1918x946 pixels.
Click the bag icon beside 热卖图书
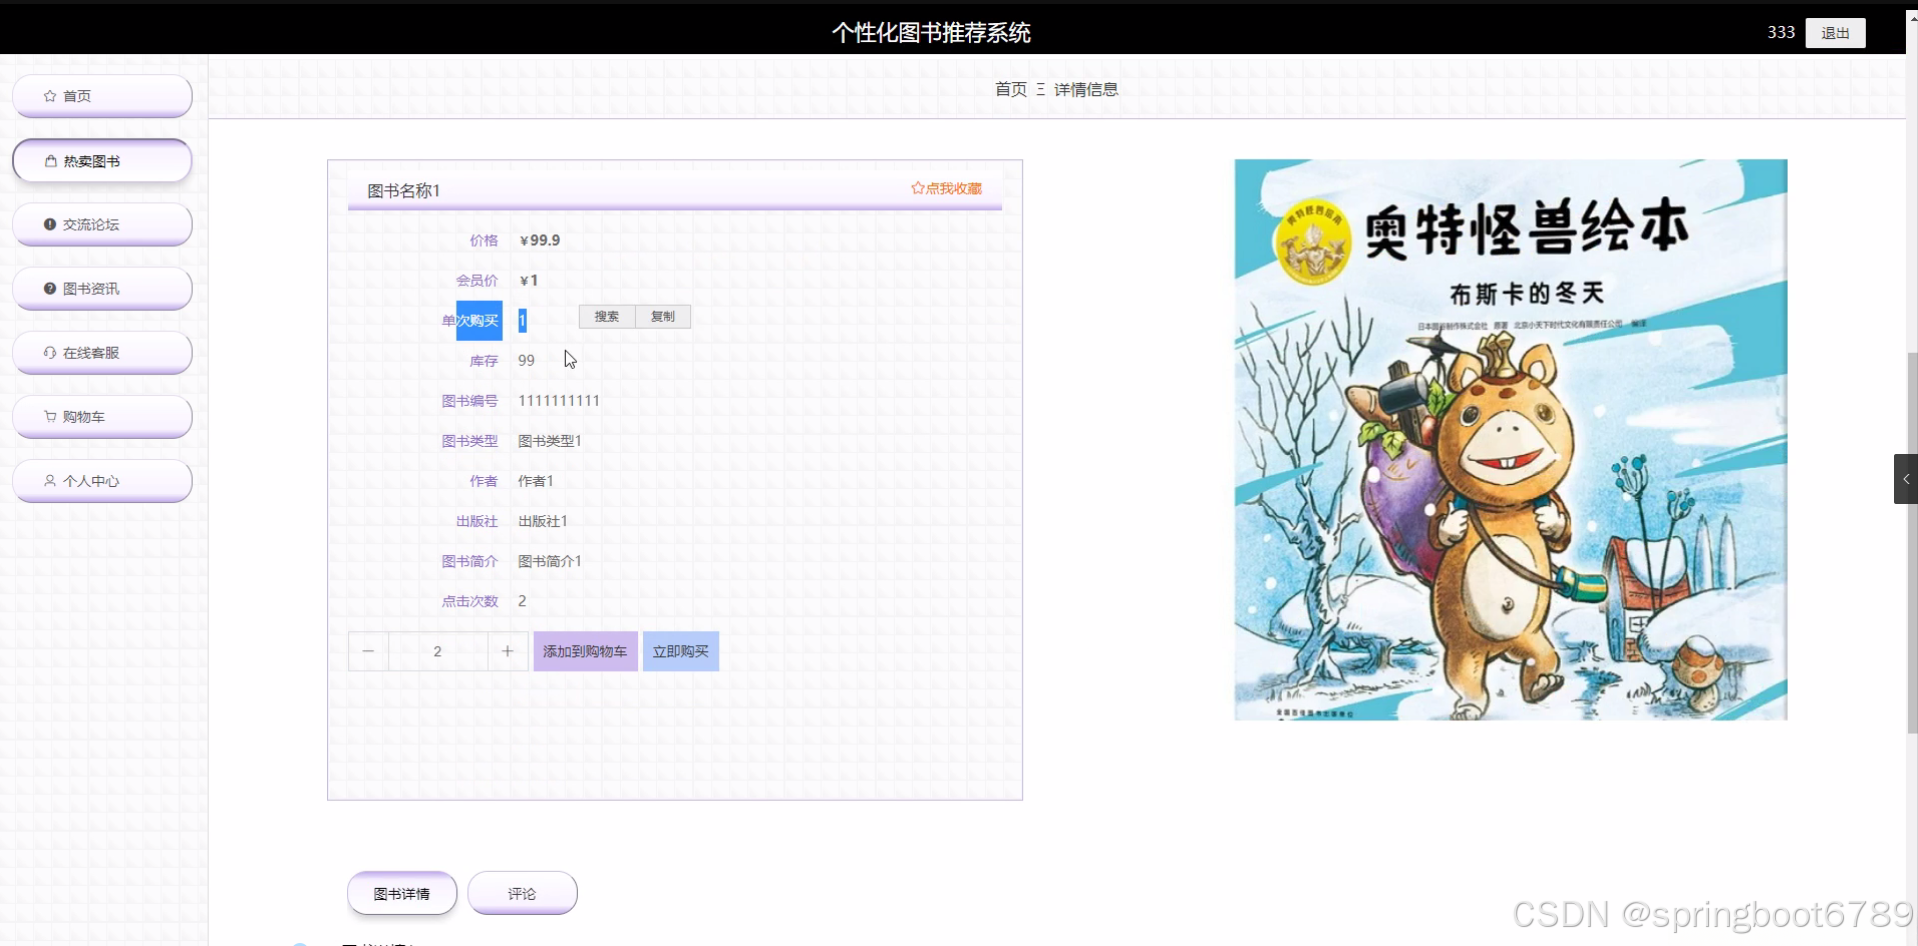[51, 161]
